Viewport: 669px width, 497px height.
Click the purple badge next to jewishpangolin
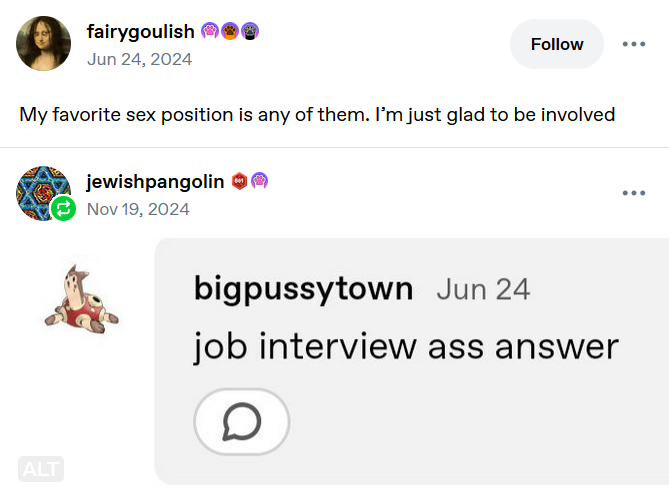[258, 181]
